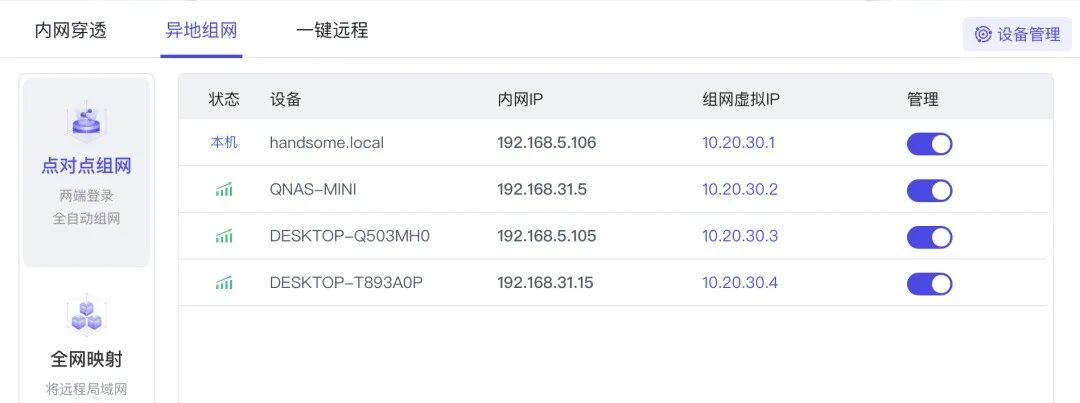The height and width of the screenshot is (403, 1080).
Task: Click internal IP 192.168.5.105
Action: point(547,236)
